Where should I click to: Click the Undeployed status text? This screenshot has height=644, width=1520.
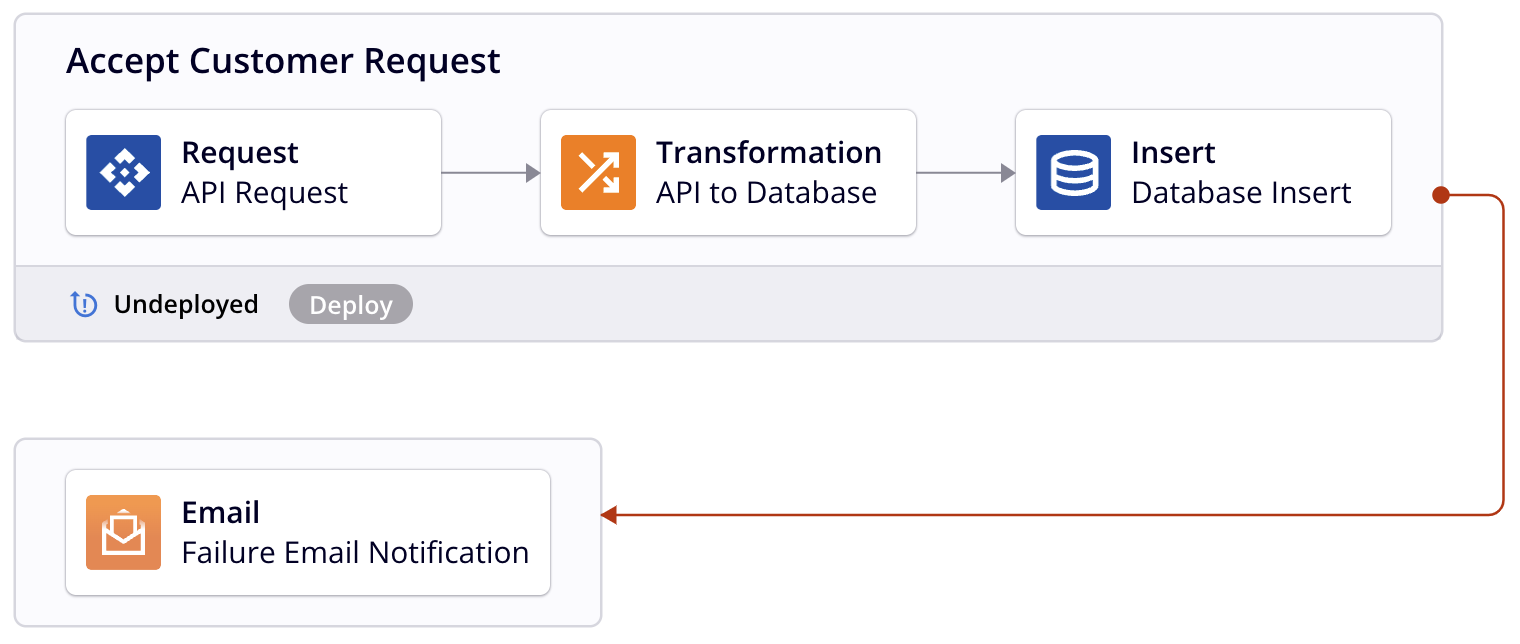[x=186, y=304]
